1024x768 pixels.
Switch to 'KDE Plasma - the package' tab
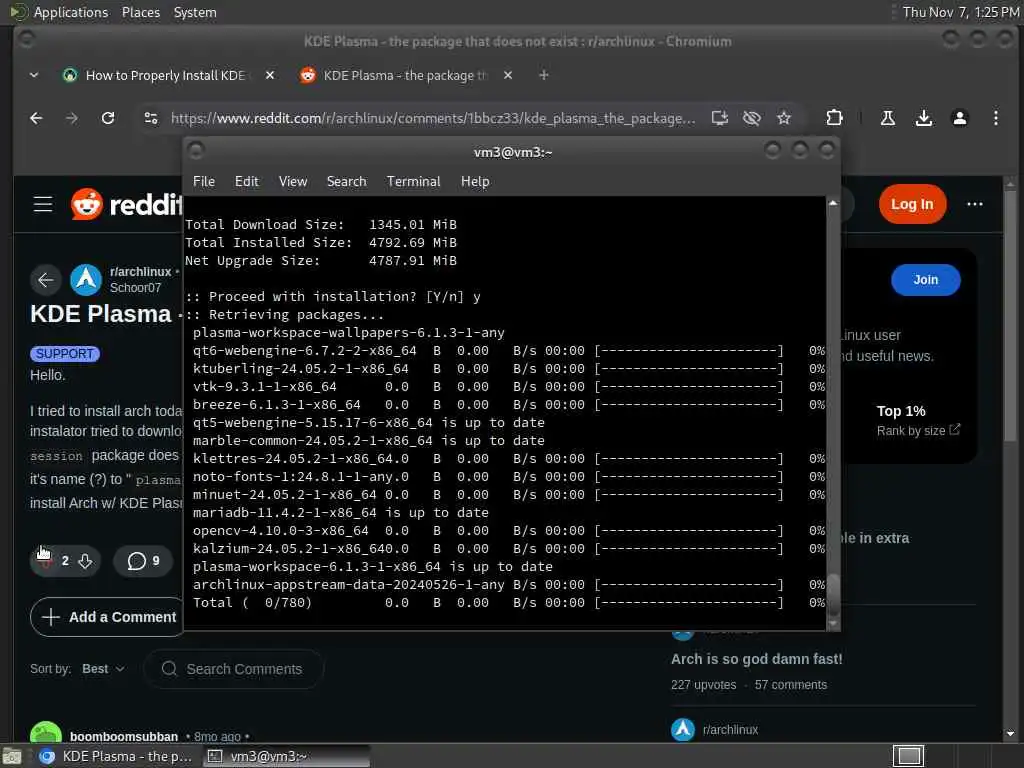click(x=405, y=76)
